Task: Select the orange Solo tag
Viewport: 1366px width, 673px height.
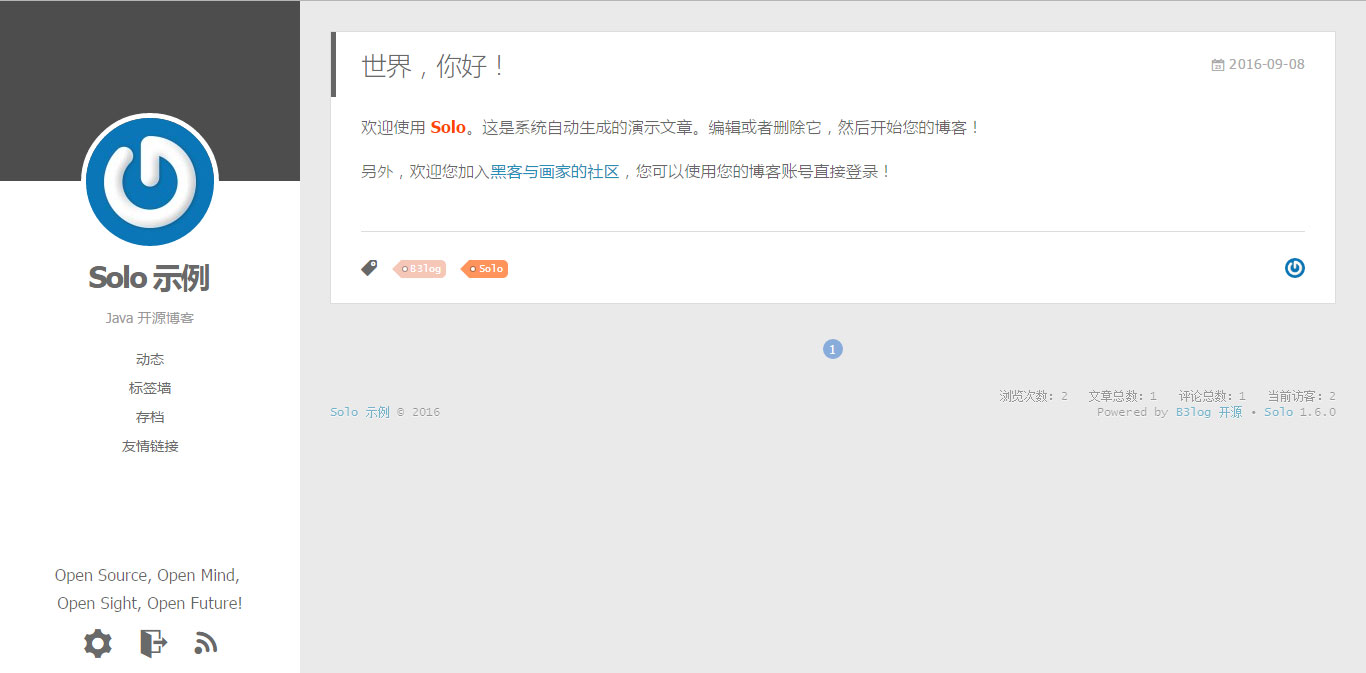Action: click(x=485, y=269)
